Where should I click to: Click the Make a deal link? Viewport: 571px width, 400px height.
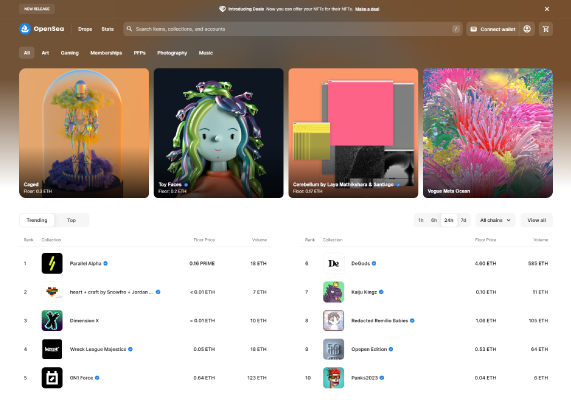[367, 9]
